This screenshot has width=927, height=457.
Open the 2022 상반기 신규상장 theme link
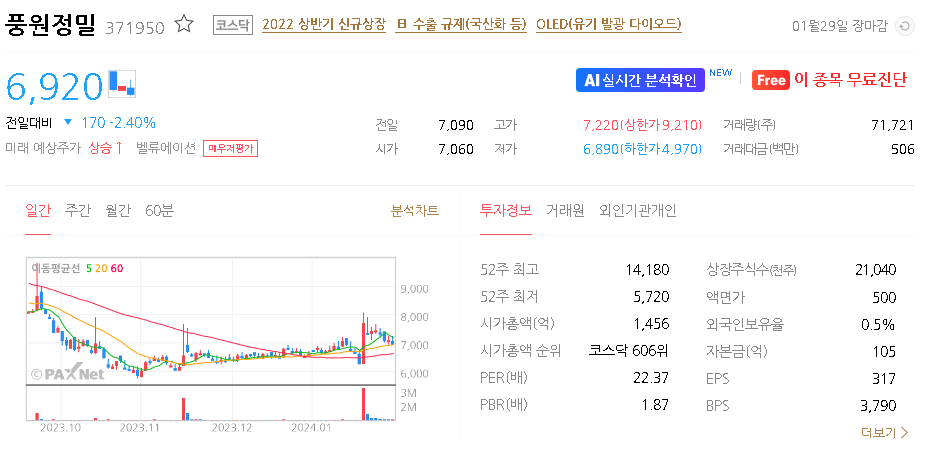323,25
